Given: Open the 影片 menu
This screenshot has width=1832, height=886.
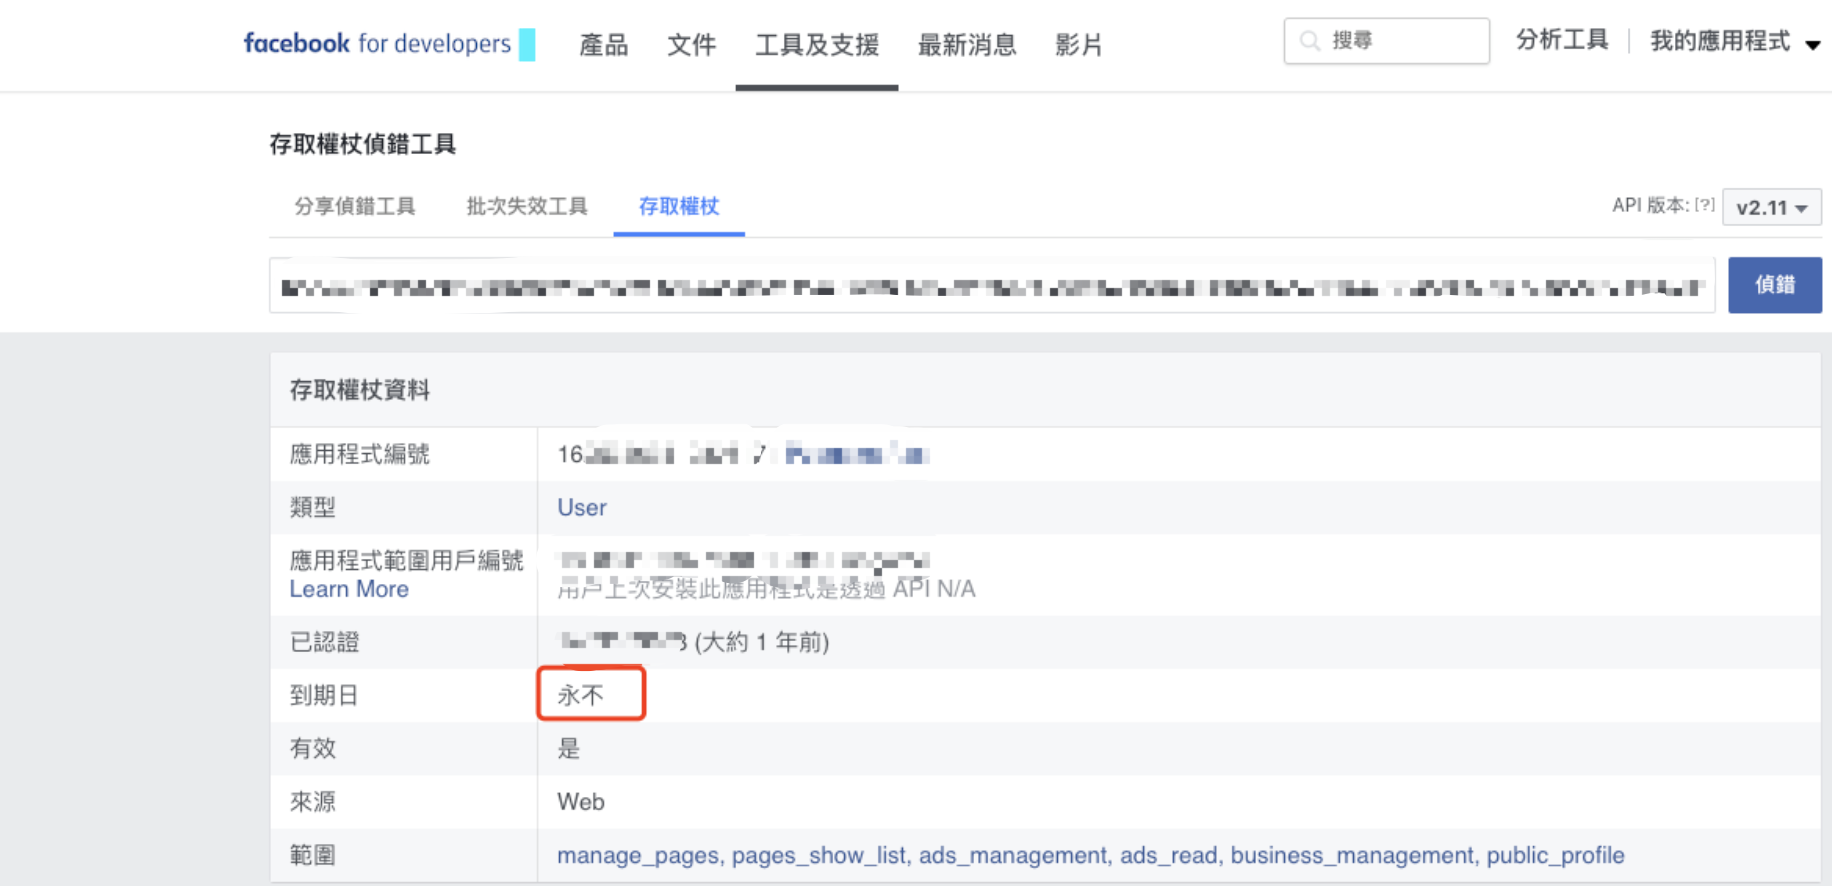Looking at the screenshot, I should [x=1079, y=45].
